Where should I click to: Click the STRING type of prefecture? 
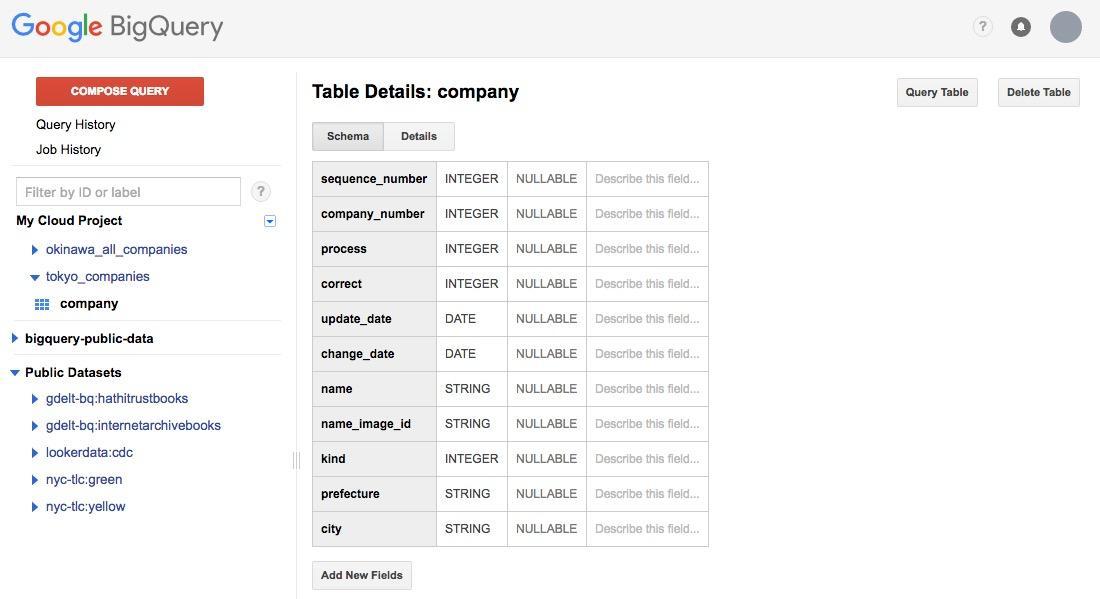tap(467, 494)
